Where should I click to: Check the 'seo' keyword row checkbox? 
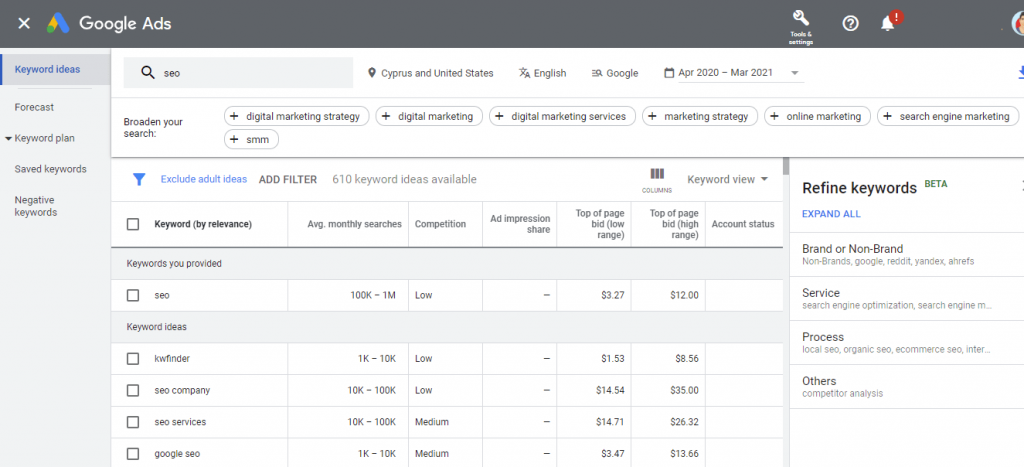click(133, 295)
